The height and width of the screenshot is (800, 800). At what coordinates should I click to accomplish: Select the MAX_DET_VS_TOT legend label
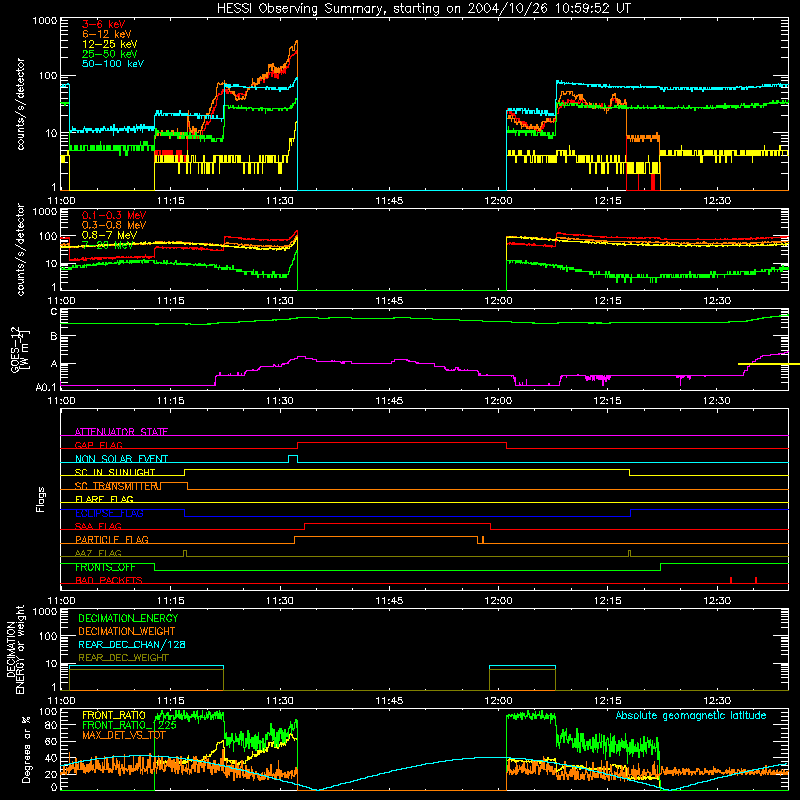(123, 735)
